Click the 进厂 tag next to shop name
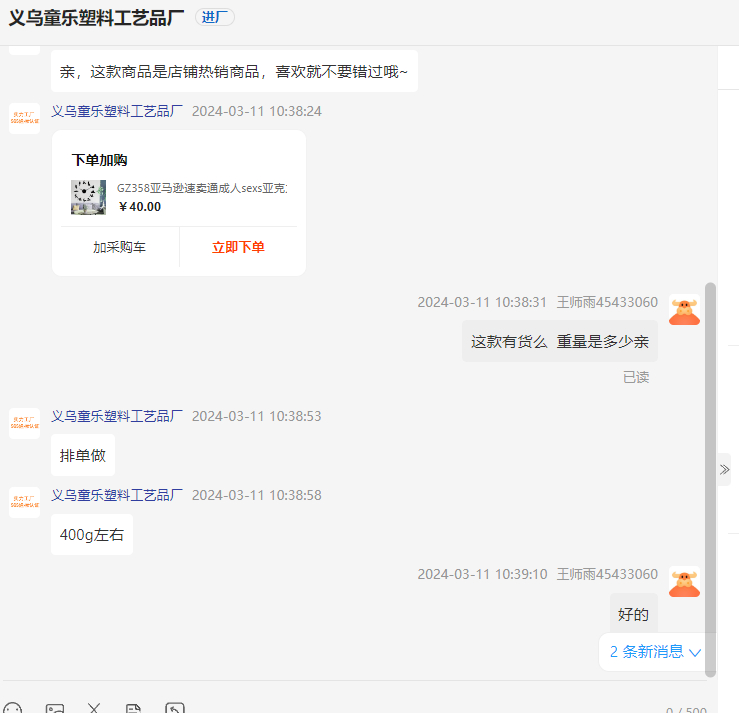The image size is (739, 713). tap(214, 17)
